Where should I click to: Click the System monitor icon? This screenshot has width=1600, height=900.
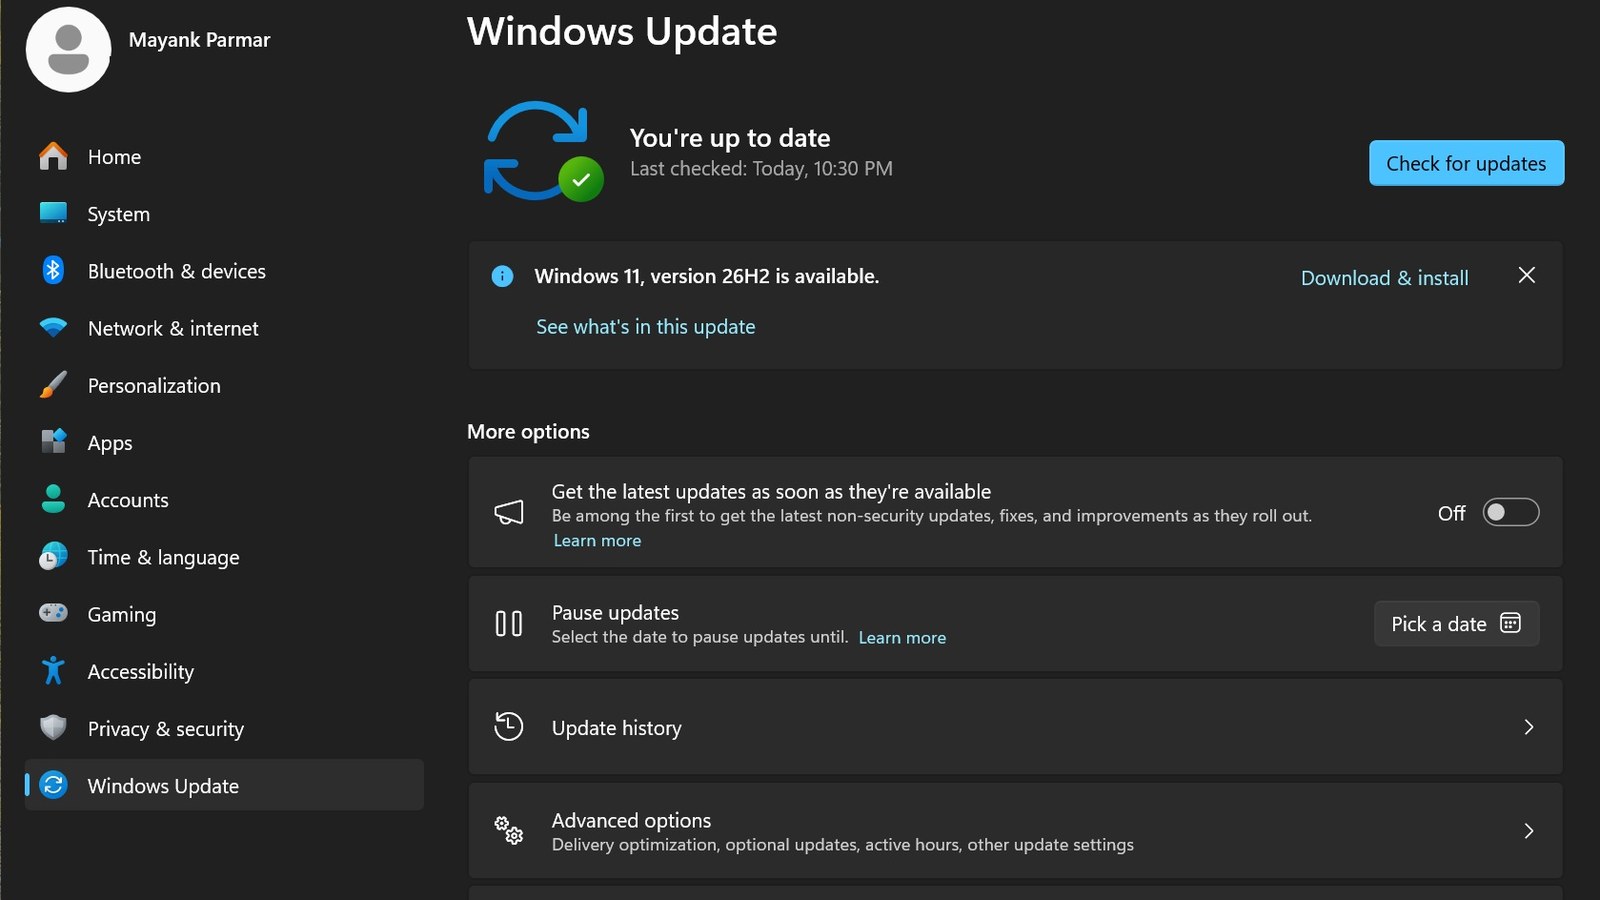[x=53, y=213]
